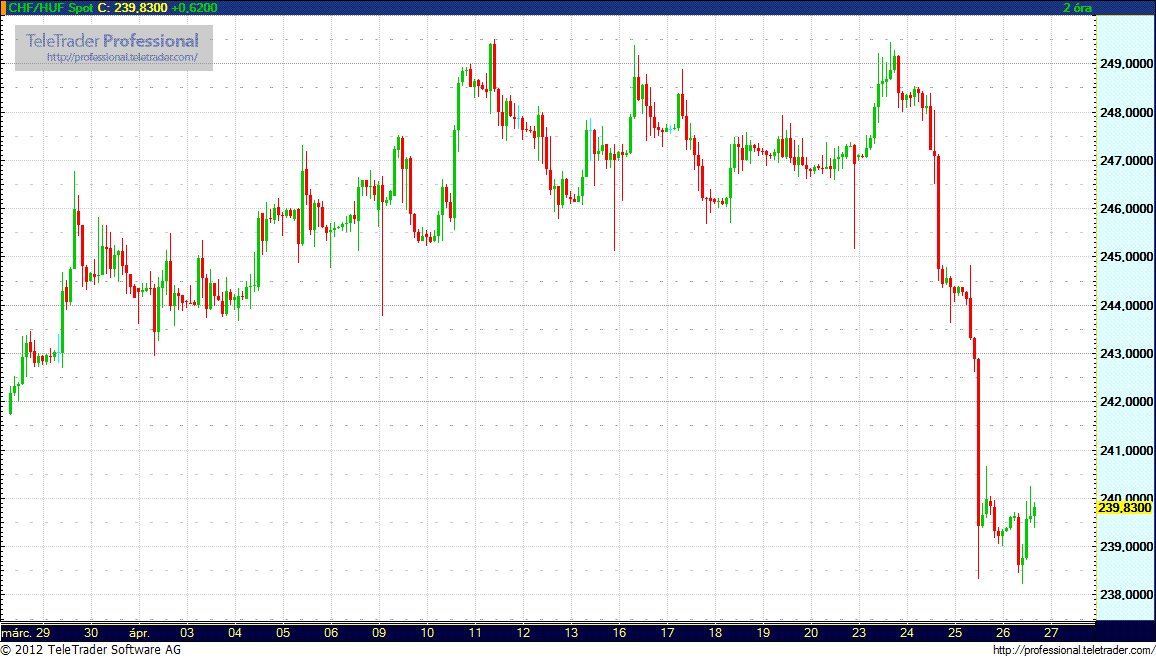Click the yellow 239,8300 current price marker
The height and width of the screenshot is (659, 1156).
(1125, 508)
